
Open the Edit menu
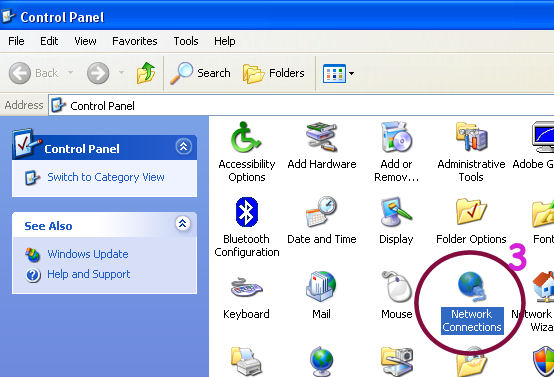49,41
